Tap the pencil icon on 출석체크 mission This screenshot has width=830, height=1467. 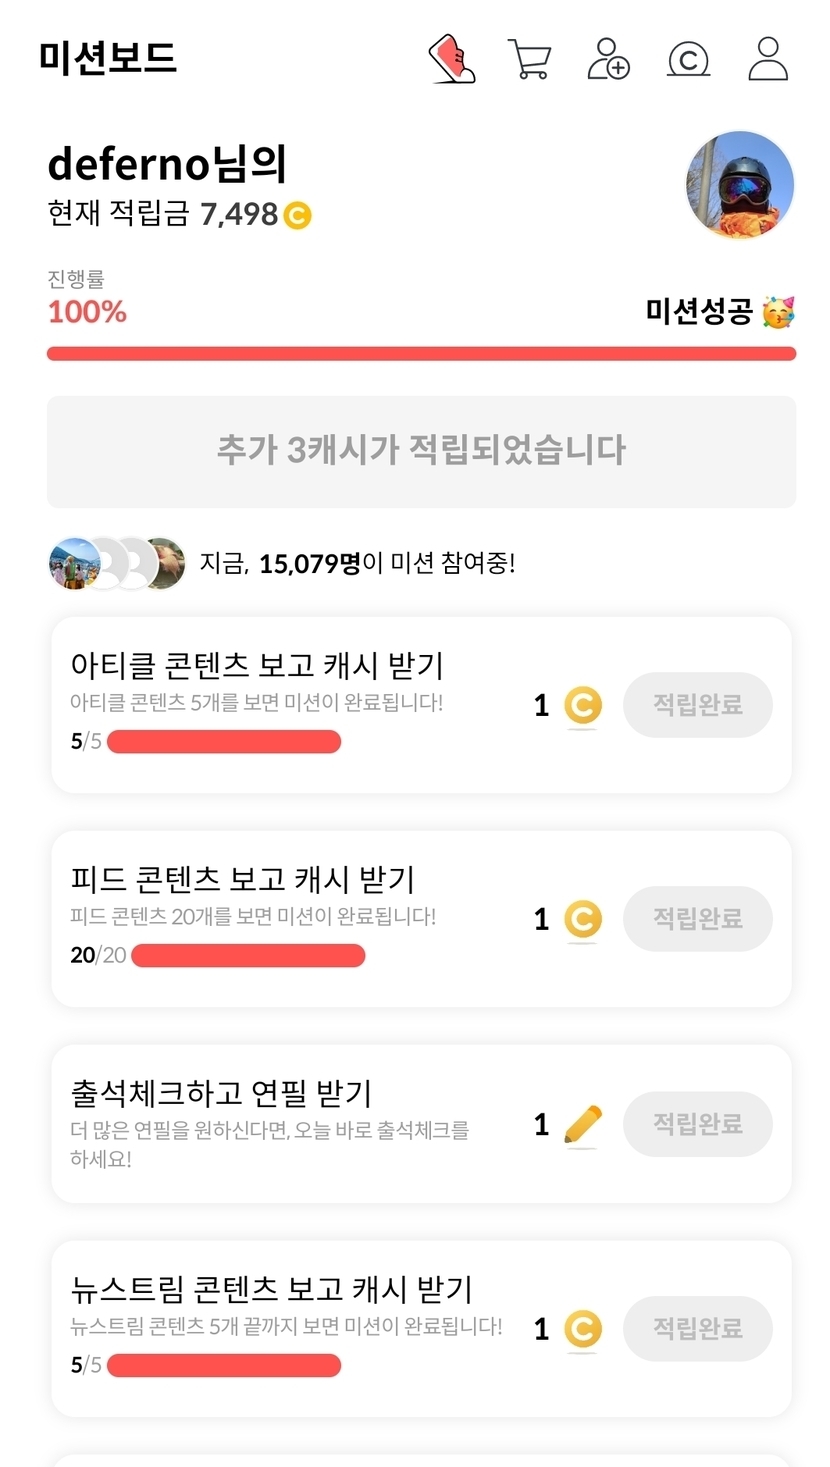click(x=582, y=1125)
